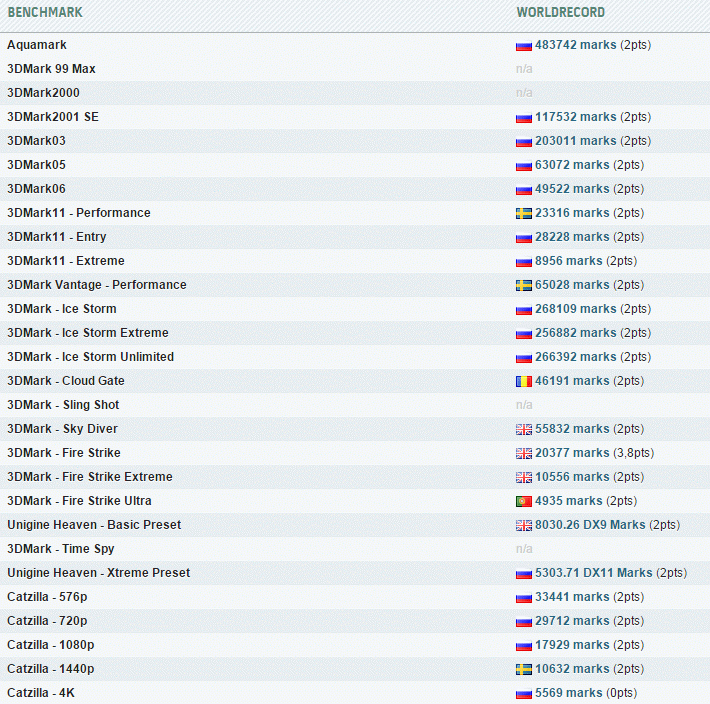Click the UK flag in 3DMark - Sky Diver row
This screenshot has width=710, height=704.
523,429
